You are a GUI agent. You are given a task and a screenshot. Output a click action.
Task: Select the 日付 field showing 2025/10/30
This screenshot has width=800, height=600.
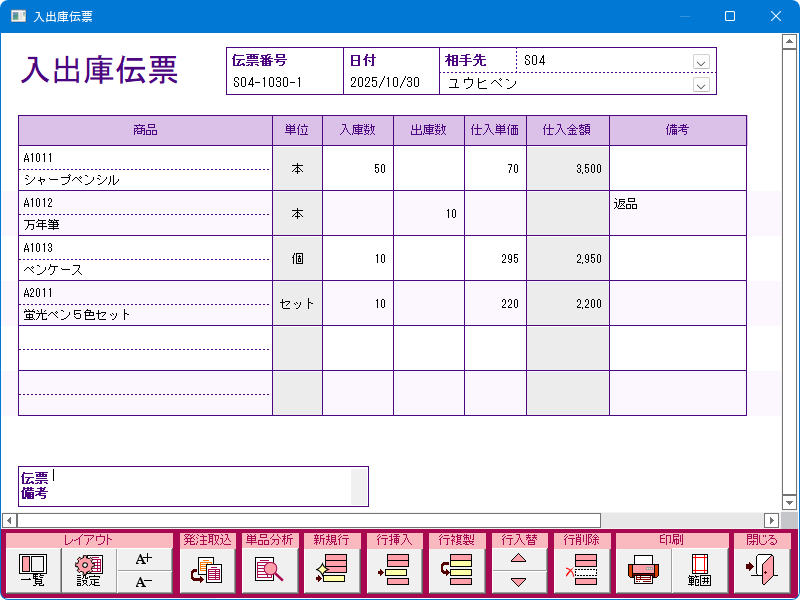391,83
